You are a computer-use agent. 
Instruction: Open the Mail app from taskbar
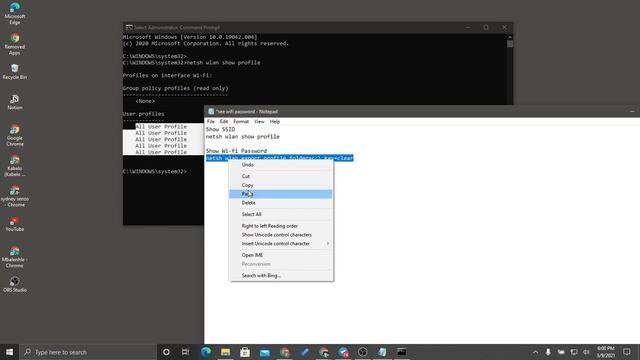[264, 352]
